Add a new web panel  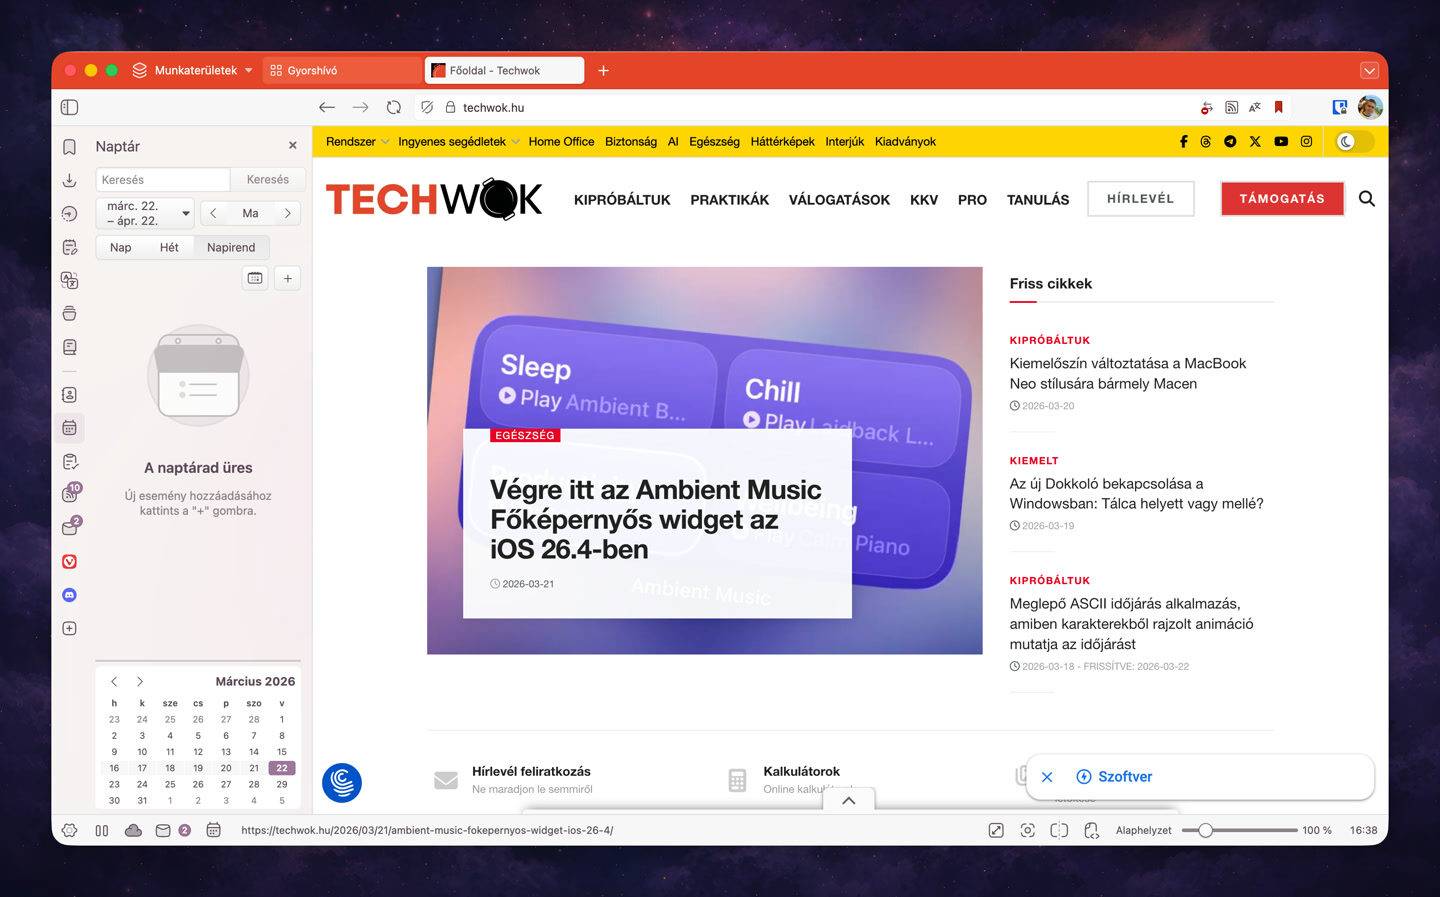click(69, 629)
